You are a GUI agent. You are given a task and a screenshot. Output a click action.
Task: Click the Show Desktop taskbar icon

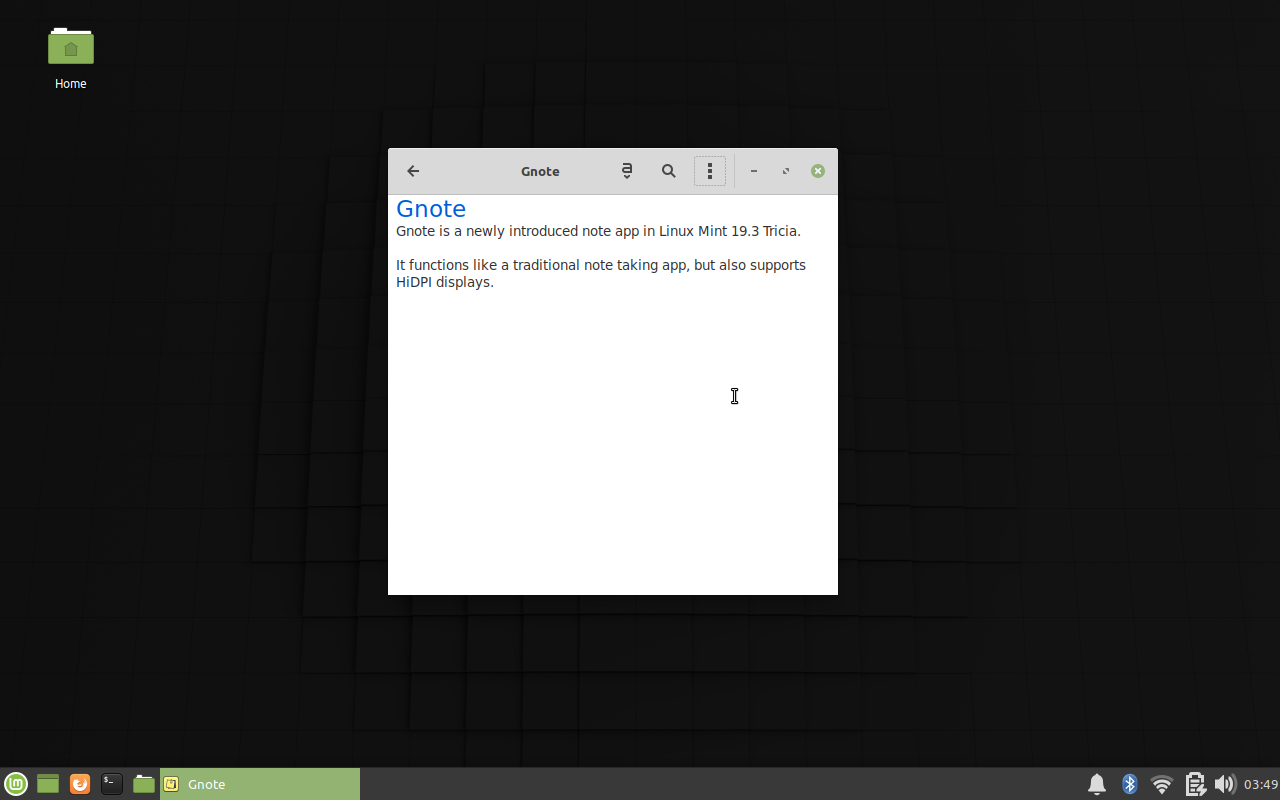point(48,784)
